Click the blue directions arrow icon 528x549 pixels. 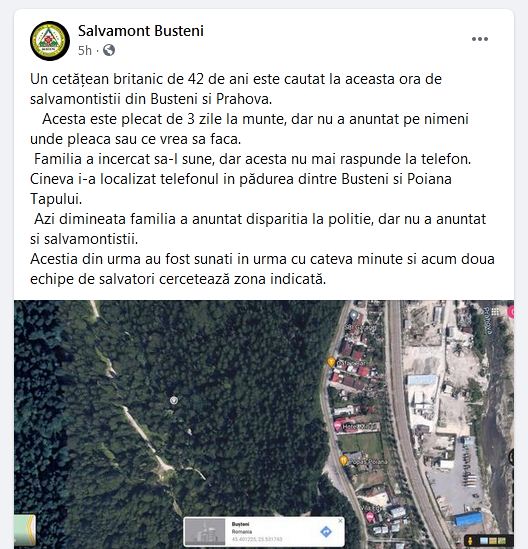(326, 531)
